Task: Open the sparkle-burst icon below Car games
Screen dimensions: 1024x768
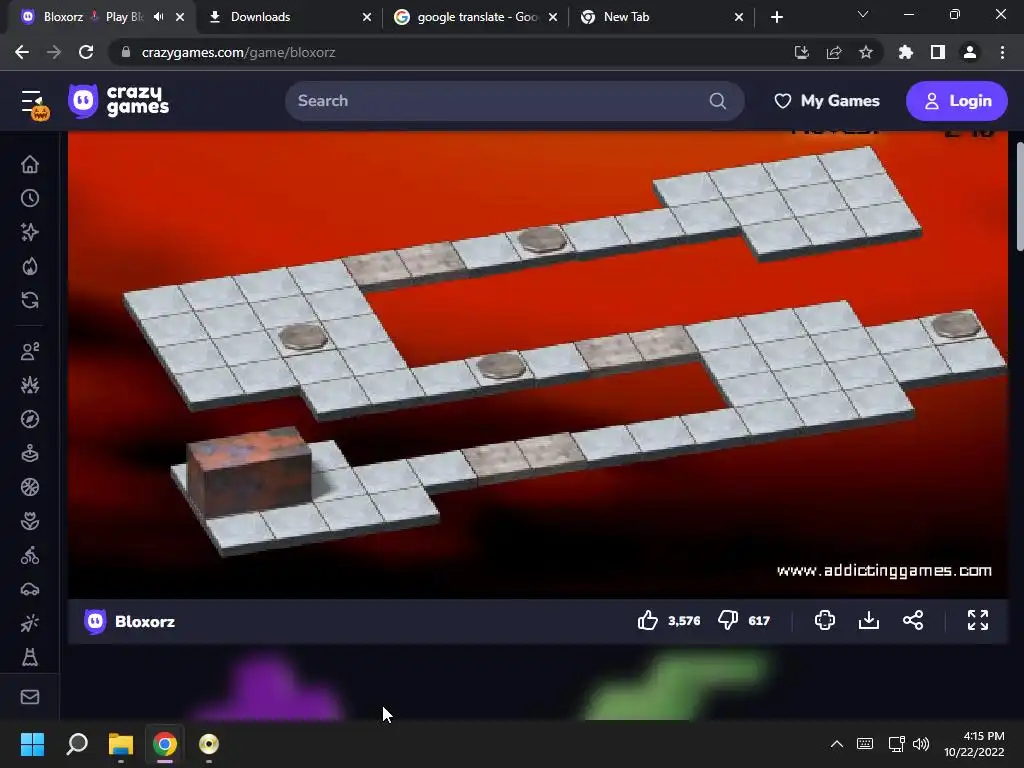Action: (30, 624)
